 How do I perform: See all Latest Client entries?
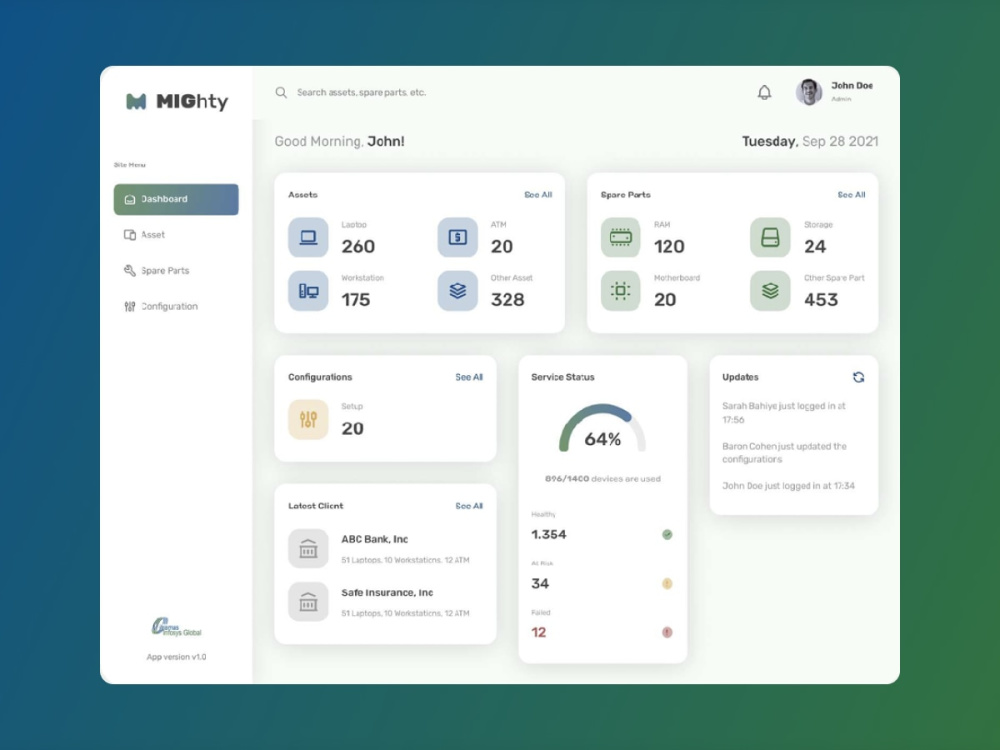tap(469, 506)
